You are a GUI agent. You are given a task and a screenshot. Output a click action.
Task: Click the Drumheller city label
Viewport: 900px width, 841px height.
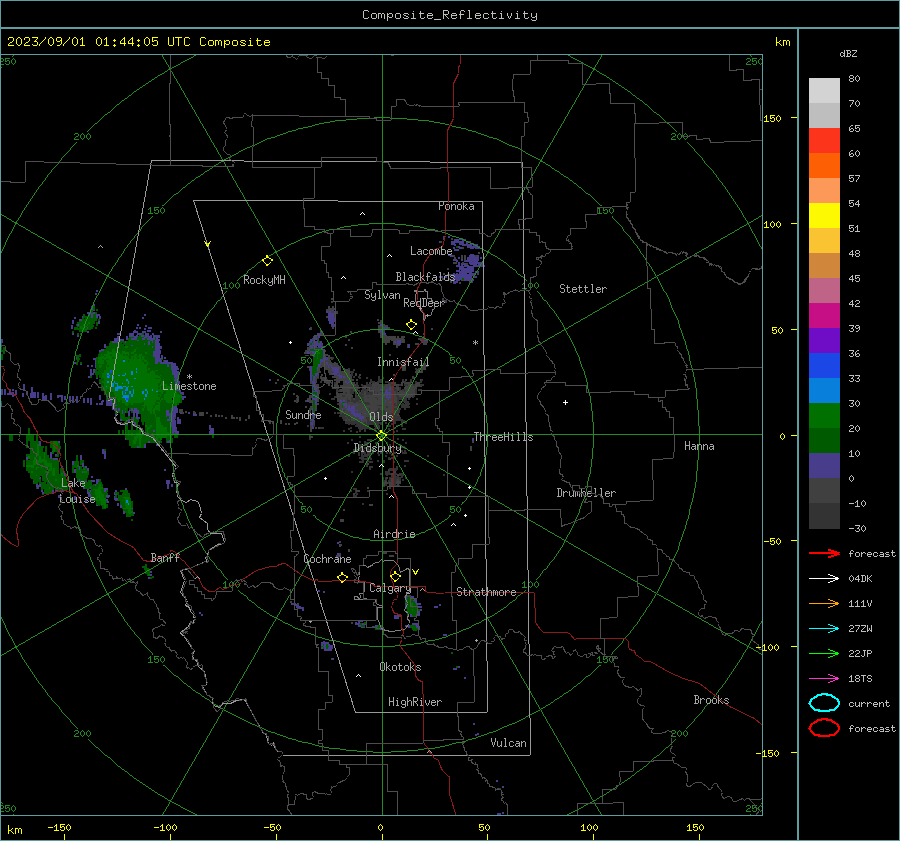click(x=586, y=493)
